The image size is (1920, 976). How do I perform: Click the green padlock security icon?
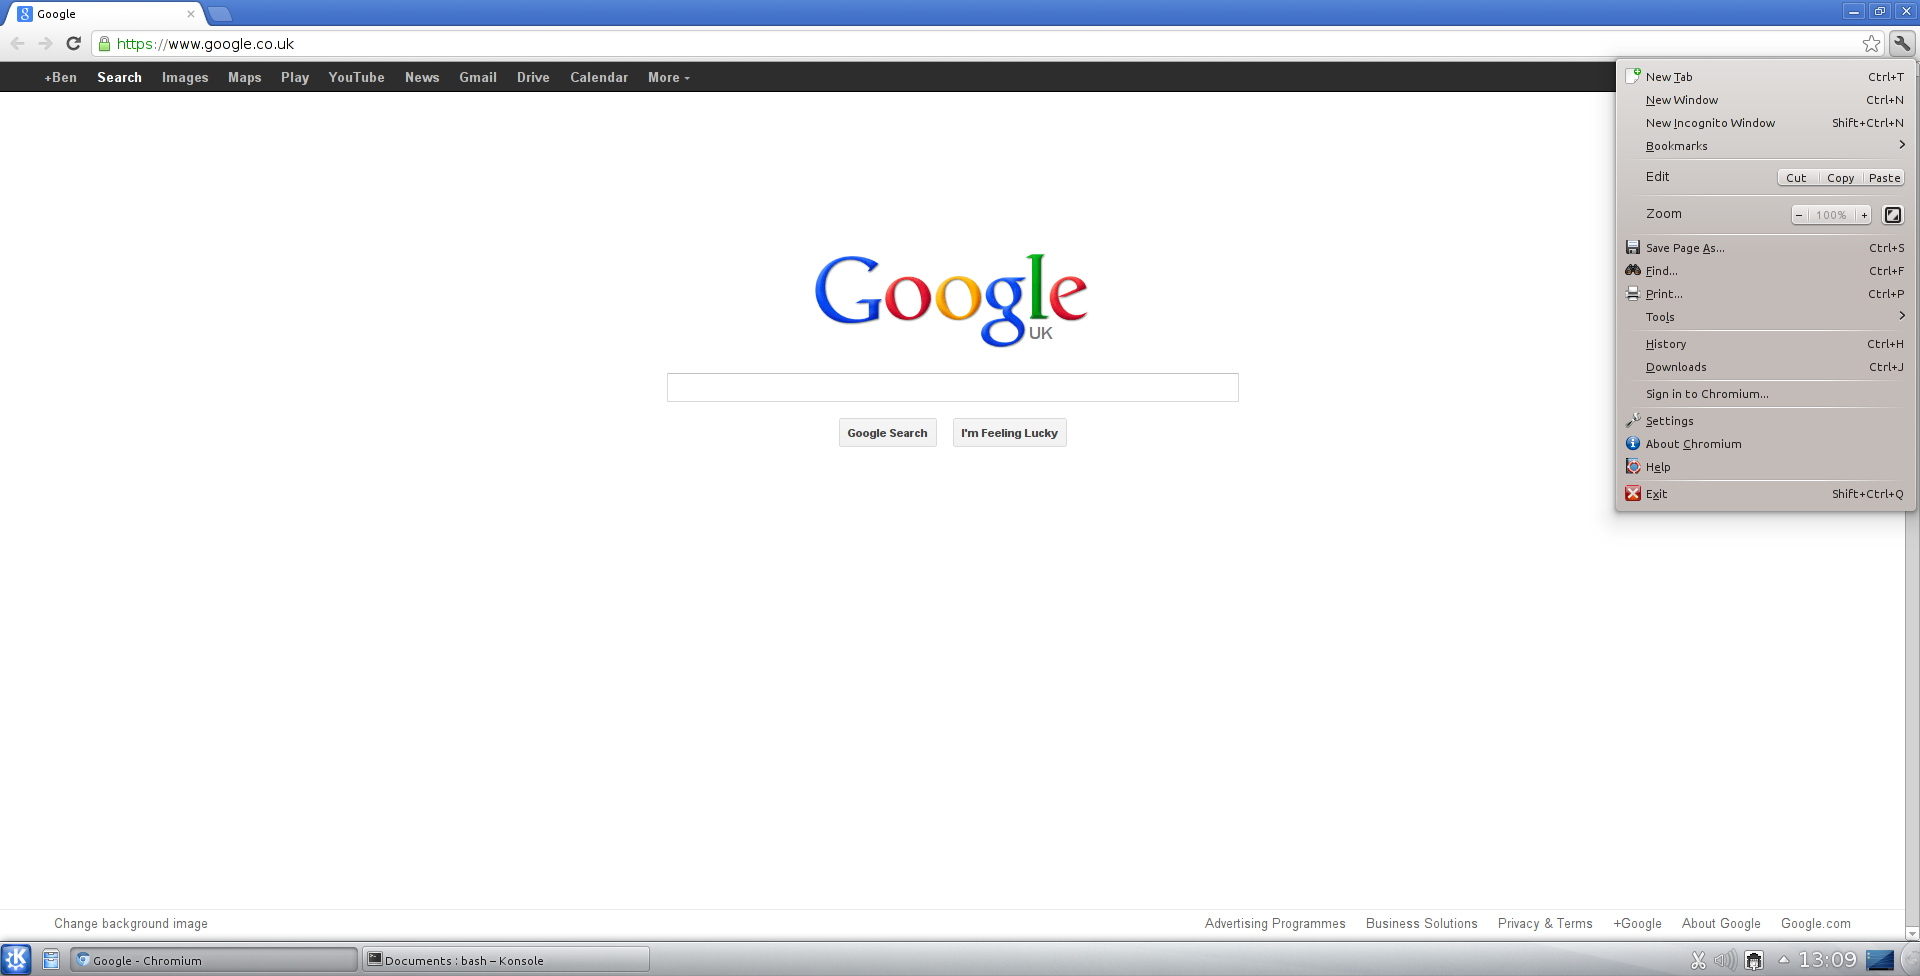104,44
